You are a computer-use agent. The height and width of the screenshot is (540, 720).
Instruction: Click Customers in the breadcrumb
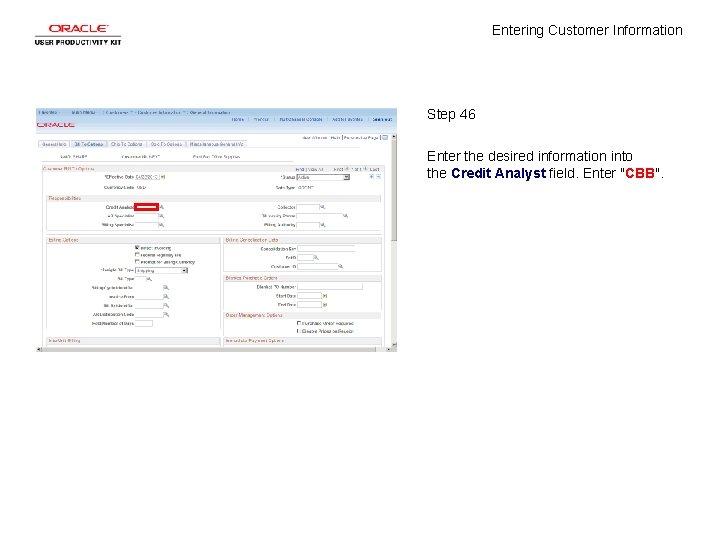(117, 112)
